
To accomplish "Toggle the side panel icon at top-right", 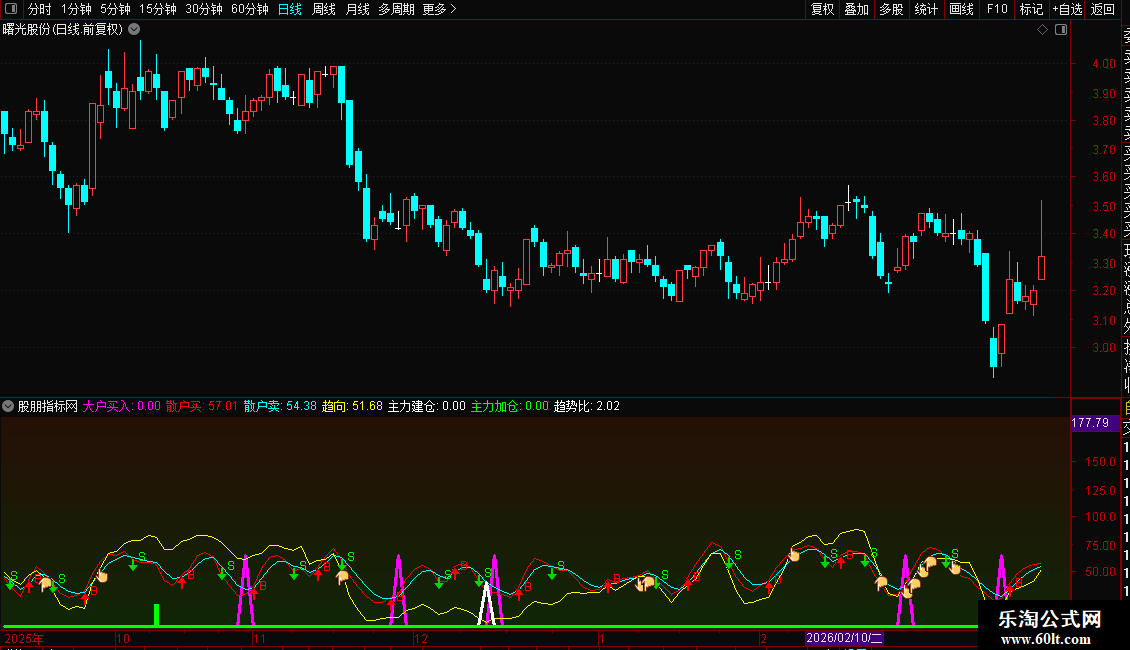I will coord(1061,30).
